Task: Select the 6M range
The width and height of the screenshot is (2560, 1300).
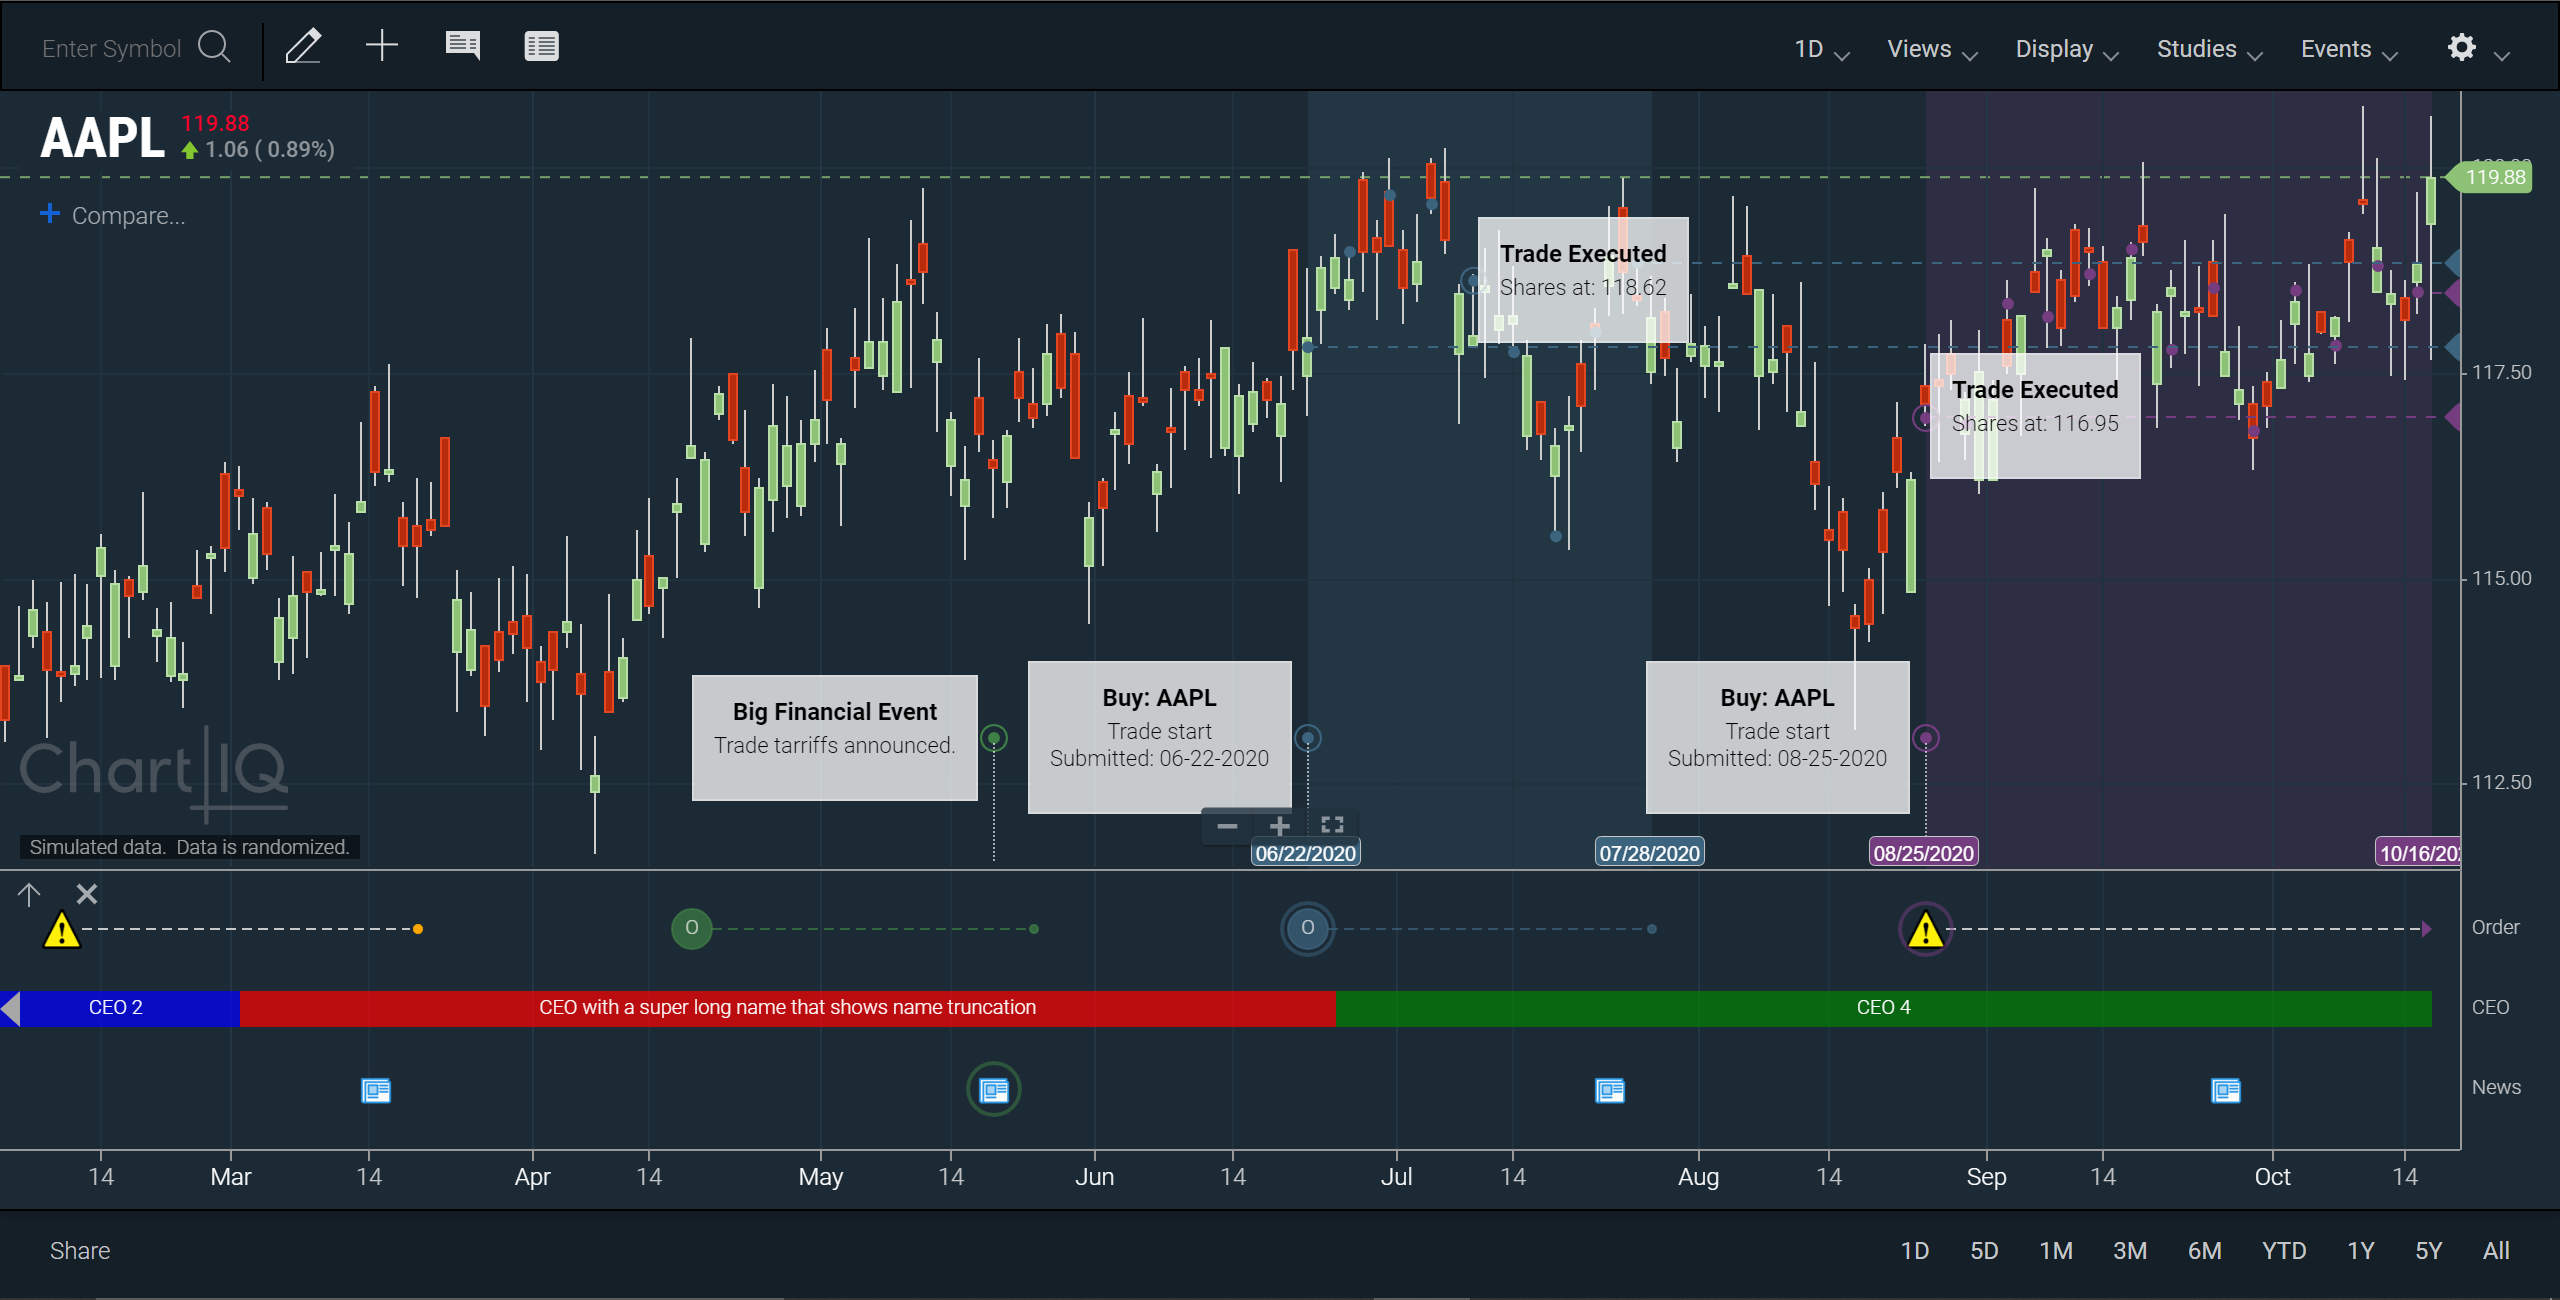Action: [x=2205, y=1251]
